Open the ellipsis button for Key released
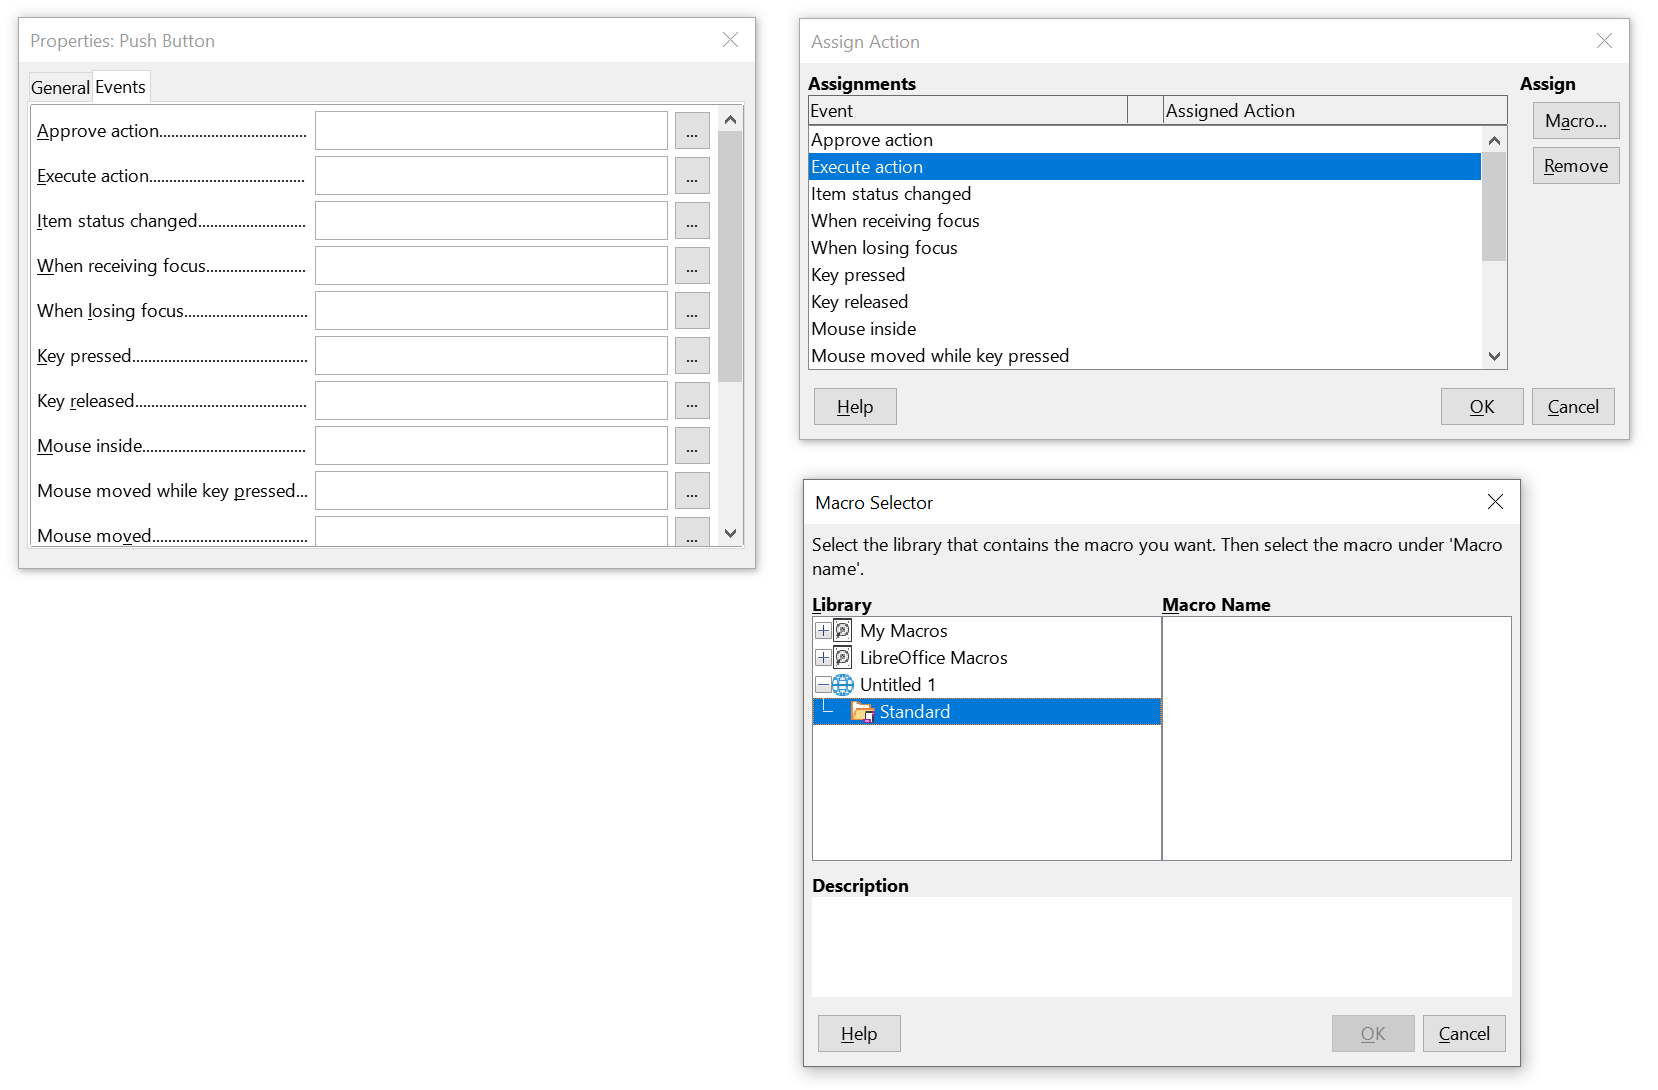This screenshot has width=1658, height=1090. click(692, 401)
